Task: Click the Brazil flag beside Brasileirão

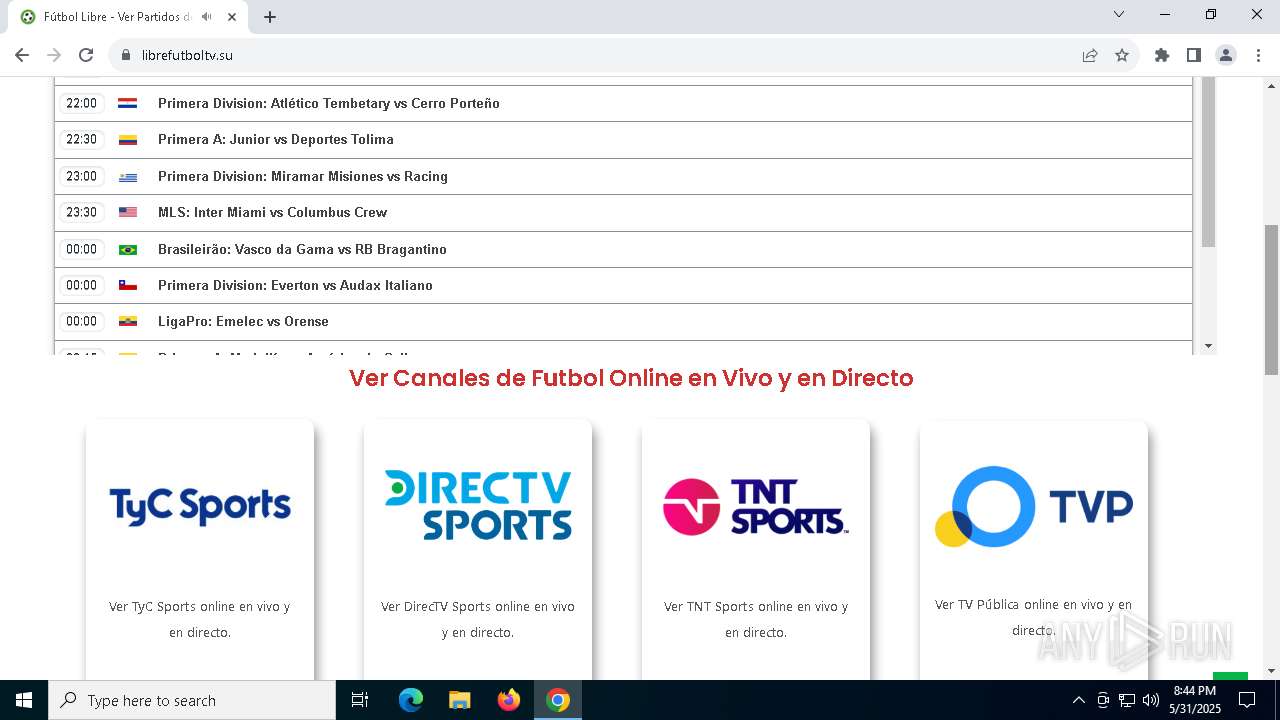Action: 128,249
